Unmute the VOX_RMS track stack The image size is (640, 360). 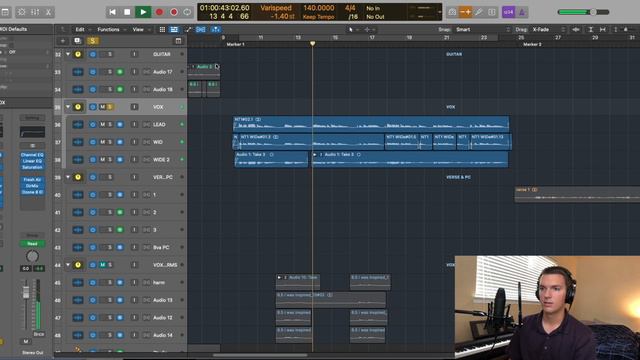pyautogui.click(x=102, y=264)
